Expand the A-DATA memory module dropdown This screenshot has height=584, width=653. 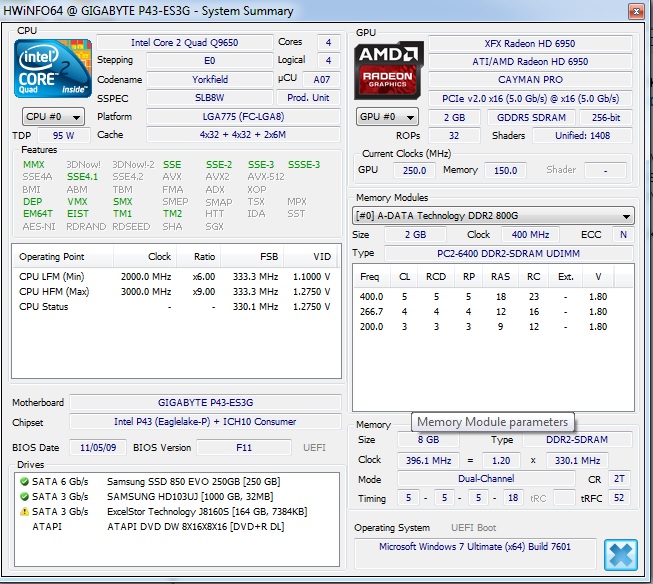(x=493, y=216)
